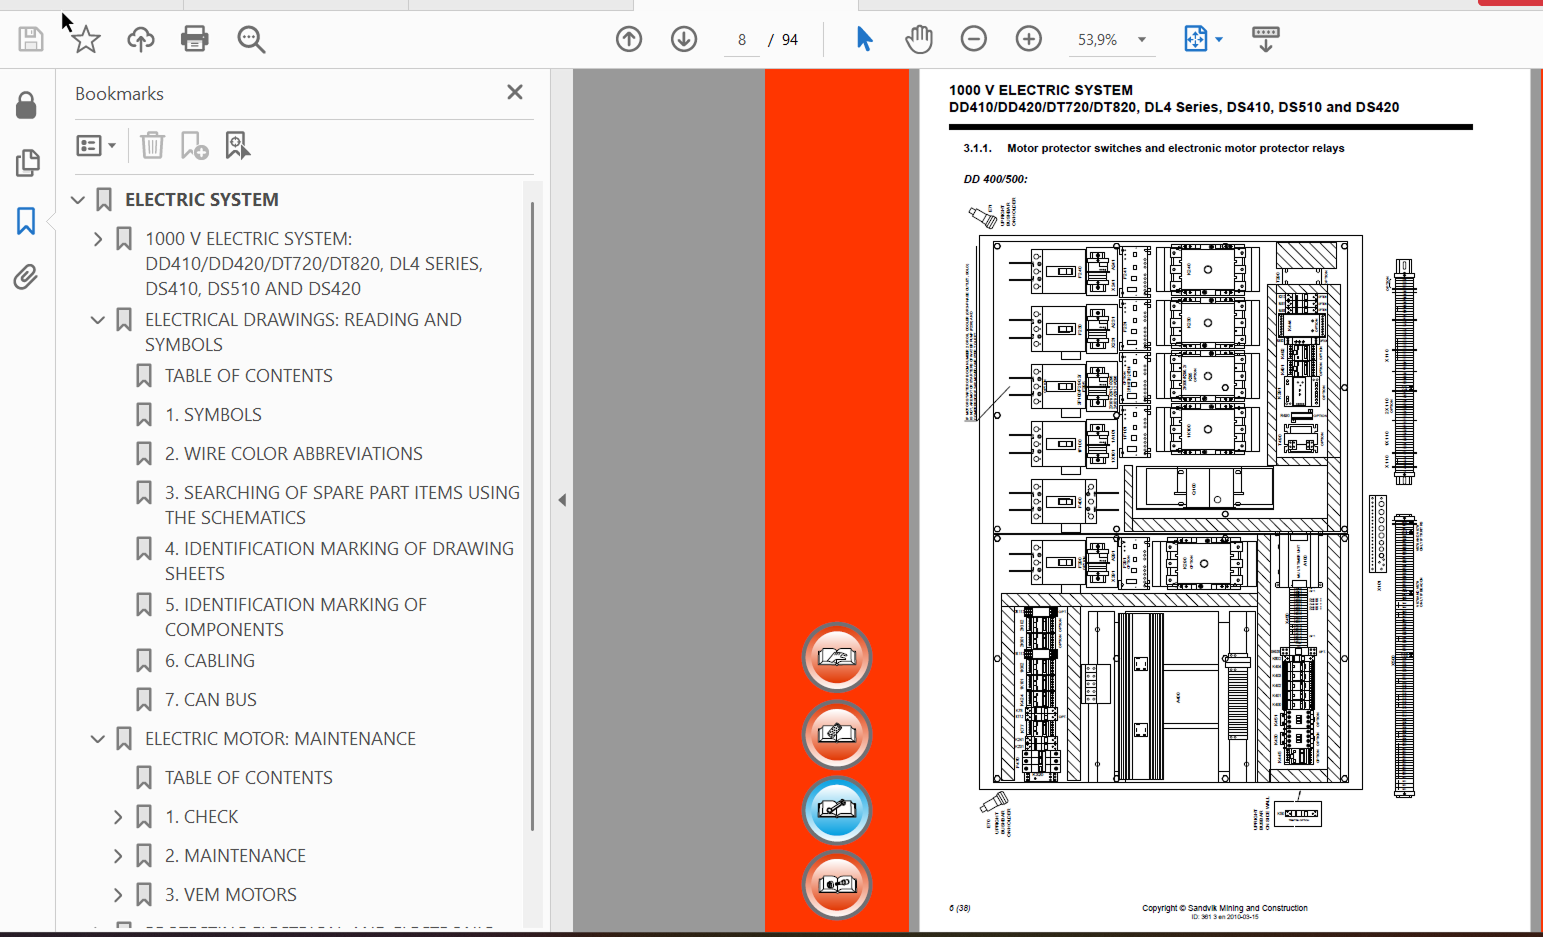Expand the 1000 V ELECTRIC SYSTEM bookmark
The image size is (1543, 937).
[x=98, y=239]
